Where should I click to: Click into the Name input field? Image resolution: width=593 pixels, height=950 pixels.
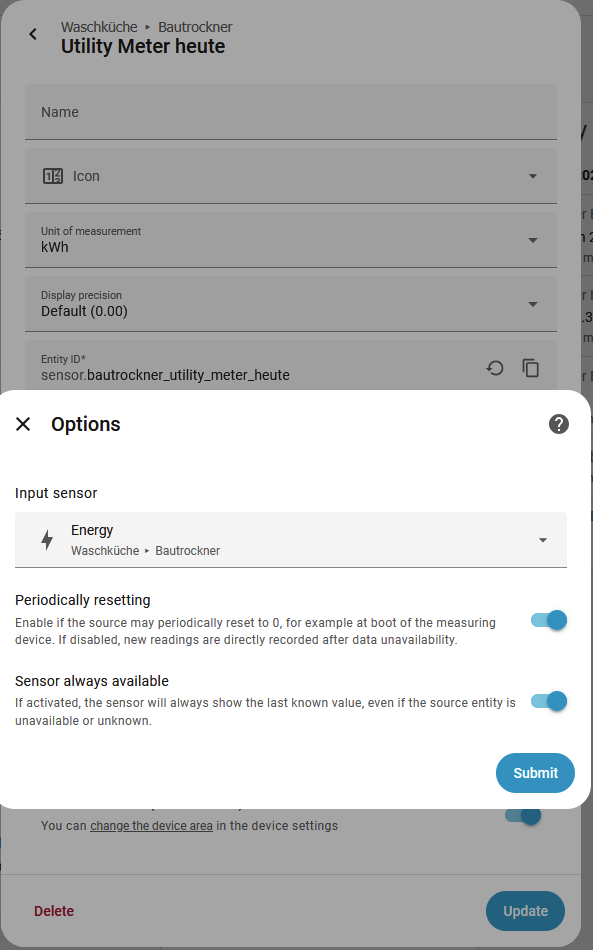tap(290, 111)
